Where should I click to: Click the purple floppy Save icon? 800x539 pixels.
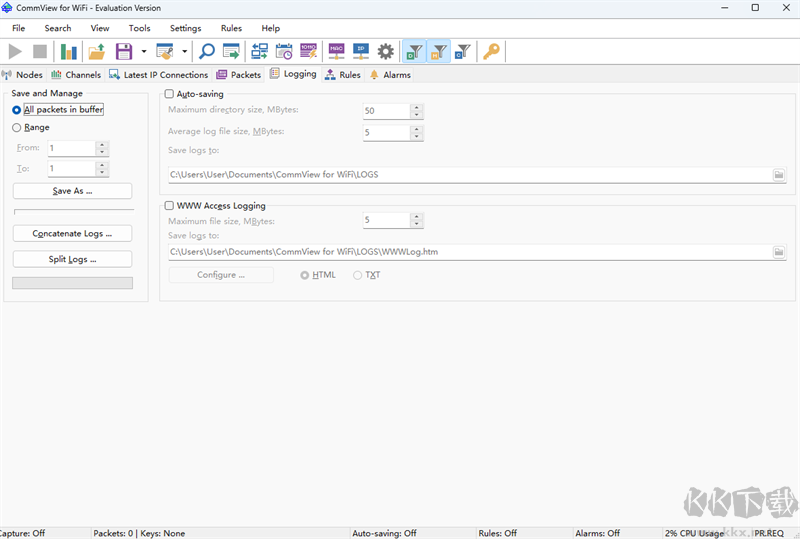[124, 52]
